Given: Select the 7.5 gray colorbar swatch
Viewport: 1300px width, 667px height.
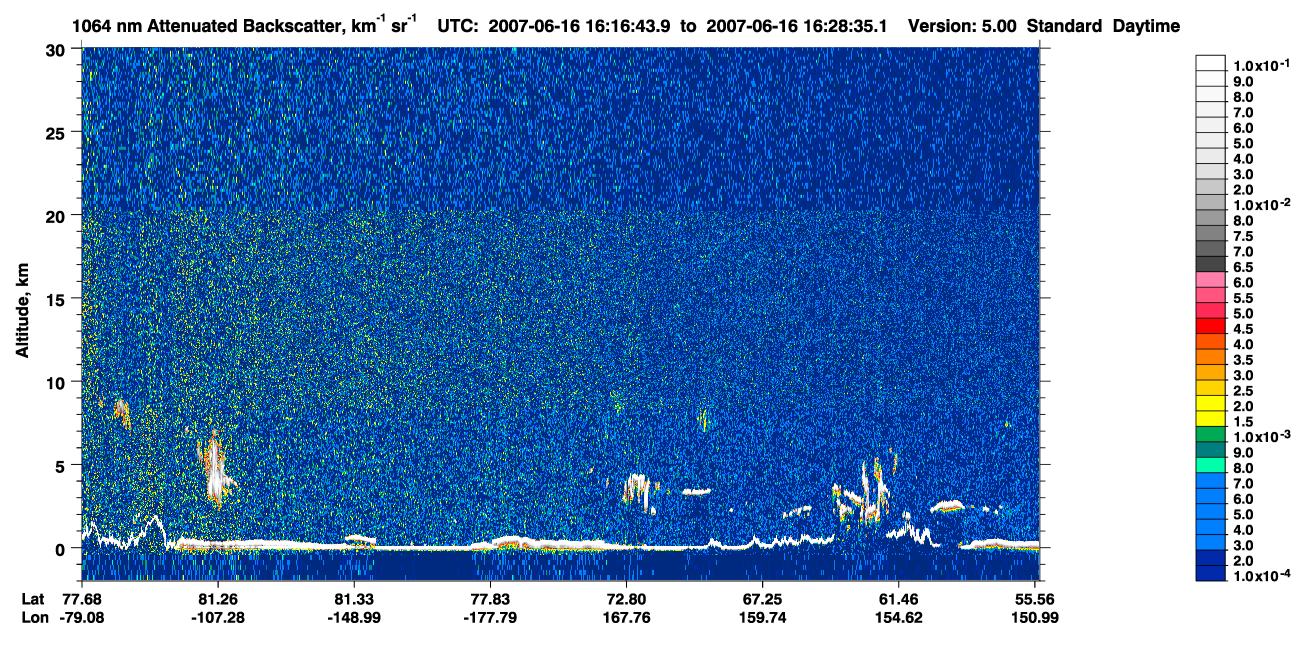Looking at the screenshot, I should (1211, 234).
